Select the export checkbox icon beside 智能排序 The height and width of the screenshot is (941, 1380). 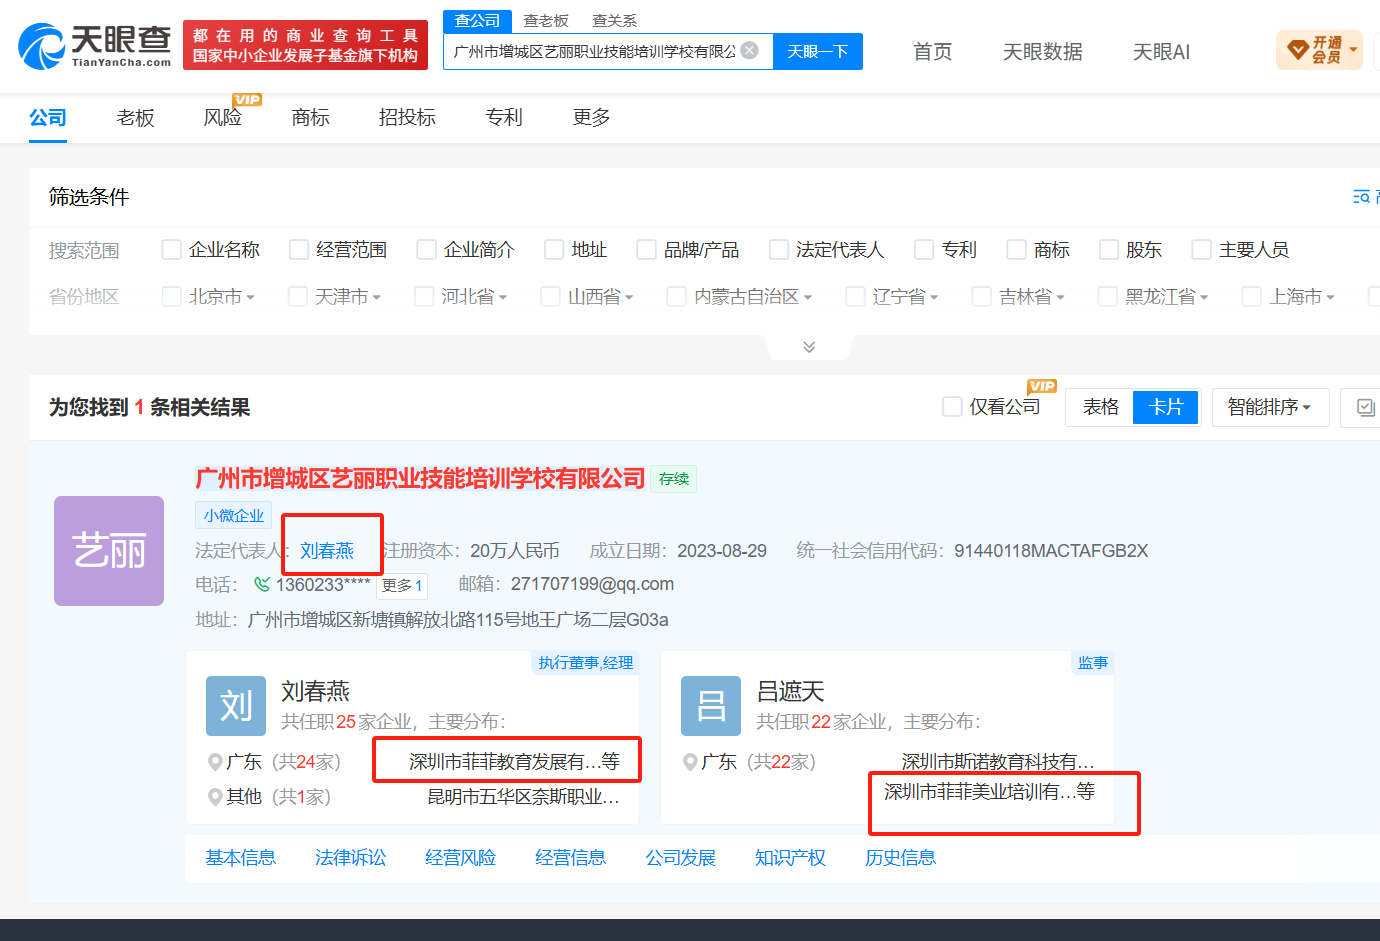coord(1365,407)
